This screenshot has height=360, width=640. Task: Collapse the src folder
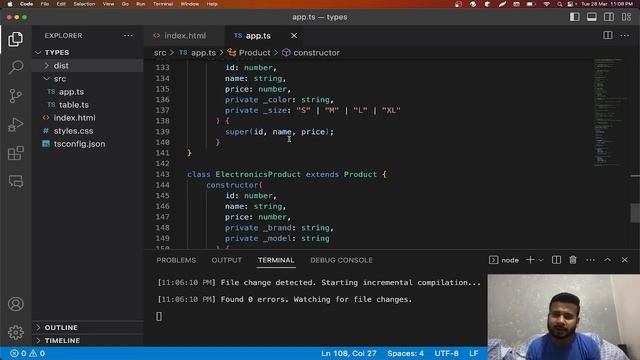88,79
